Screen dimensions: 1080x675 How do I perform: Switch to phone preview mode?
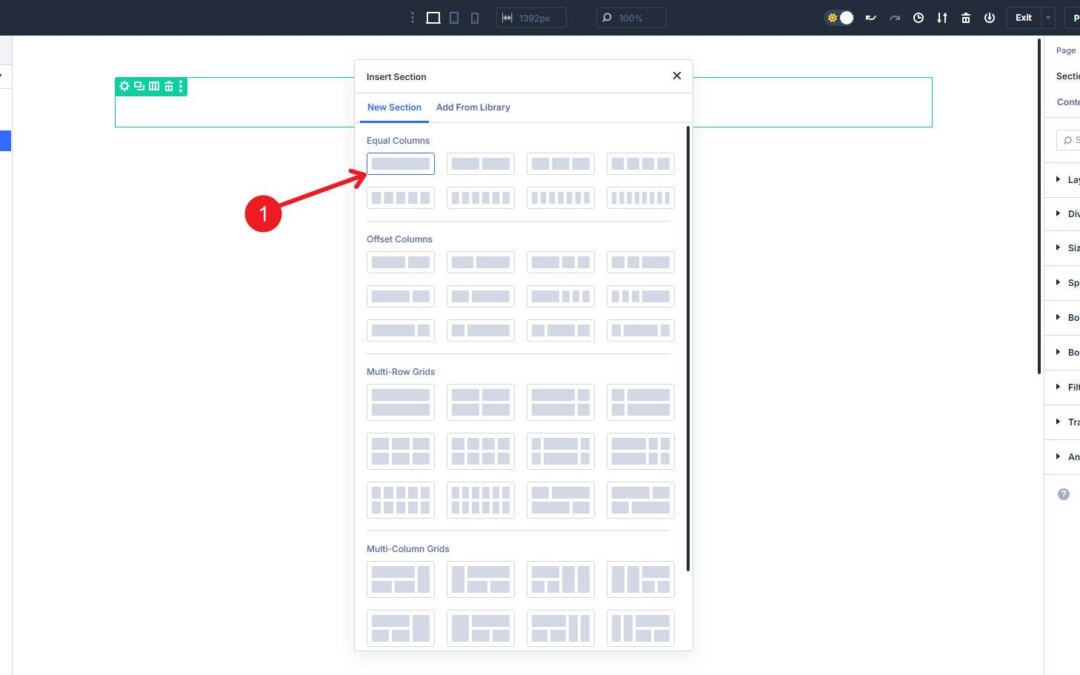(474, 17)
